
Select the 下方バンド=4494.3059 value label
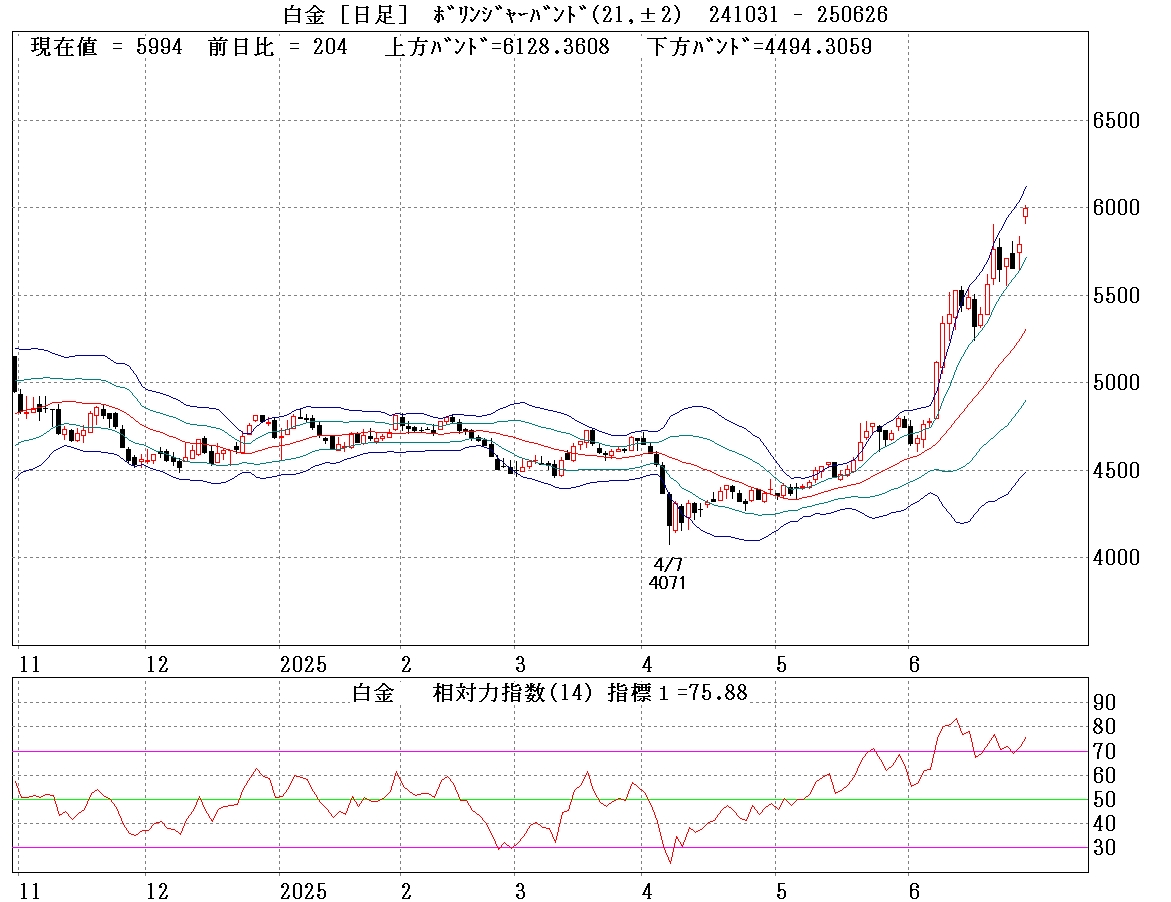(x=758, y=47)
